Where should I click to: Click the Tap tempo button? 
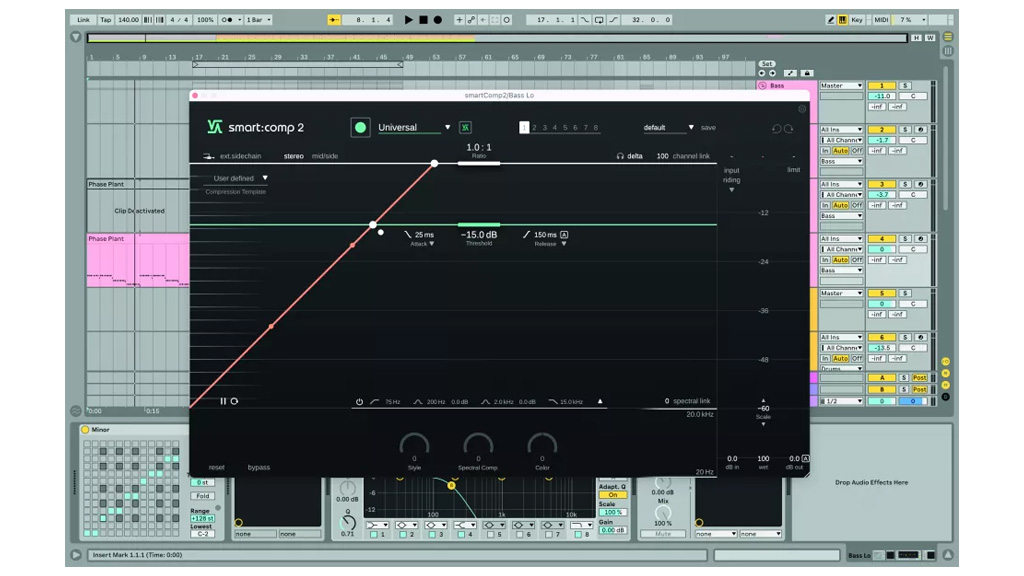coord(105,20)
